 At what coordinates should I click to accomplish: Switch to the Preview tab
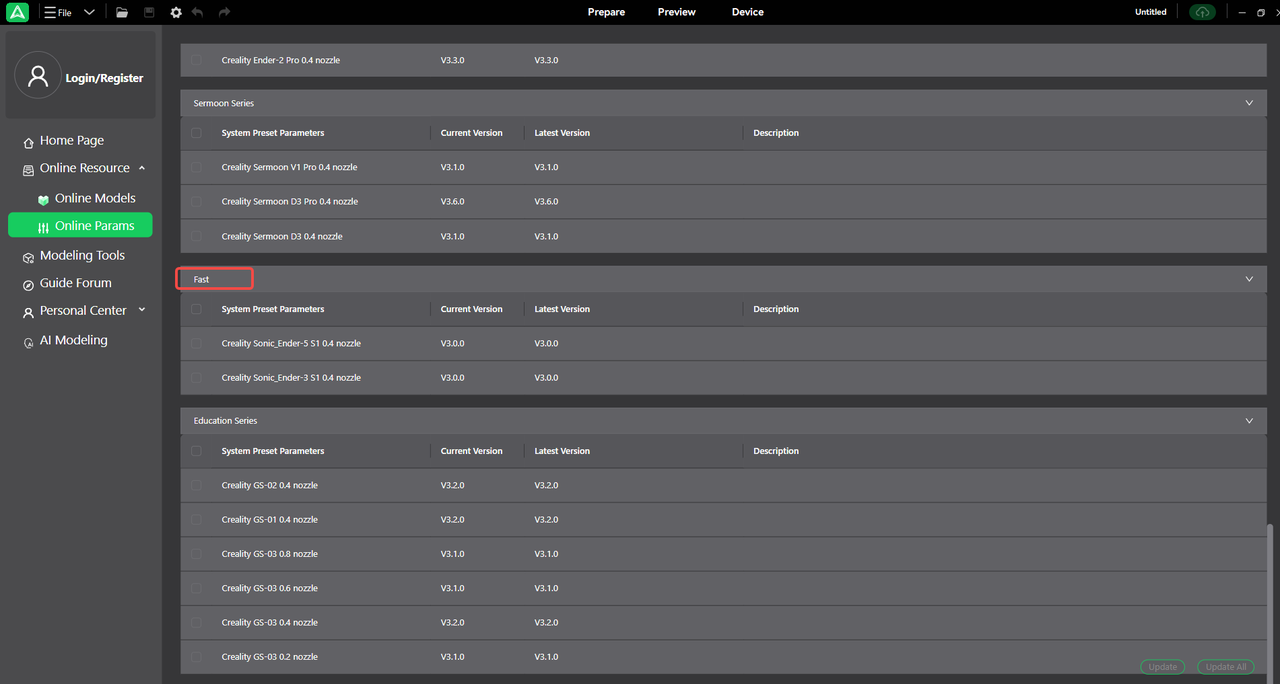[x=676, y=12]
